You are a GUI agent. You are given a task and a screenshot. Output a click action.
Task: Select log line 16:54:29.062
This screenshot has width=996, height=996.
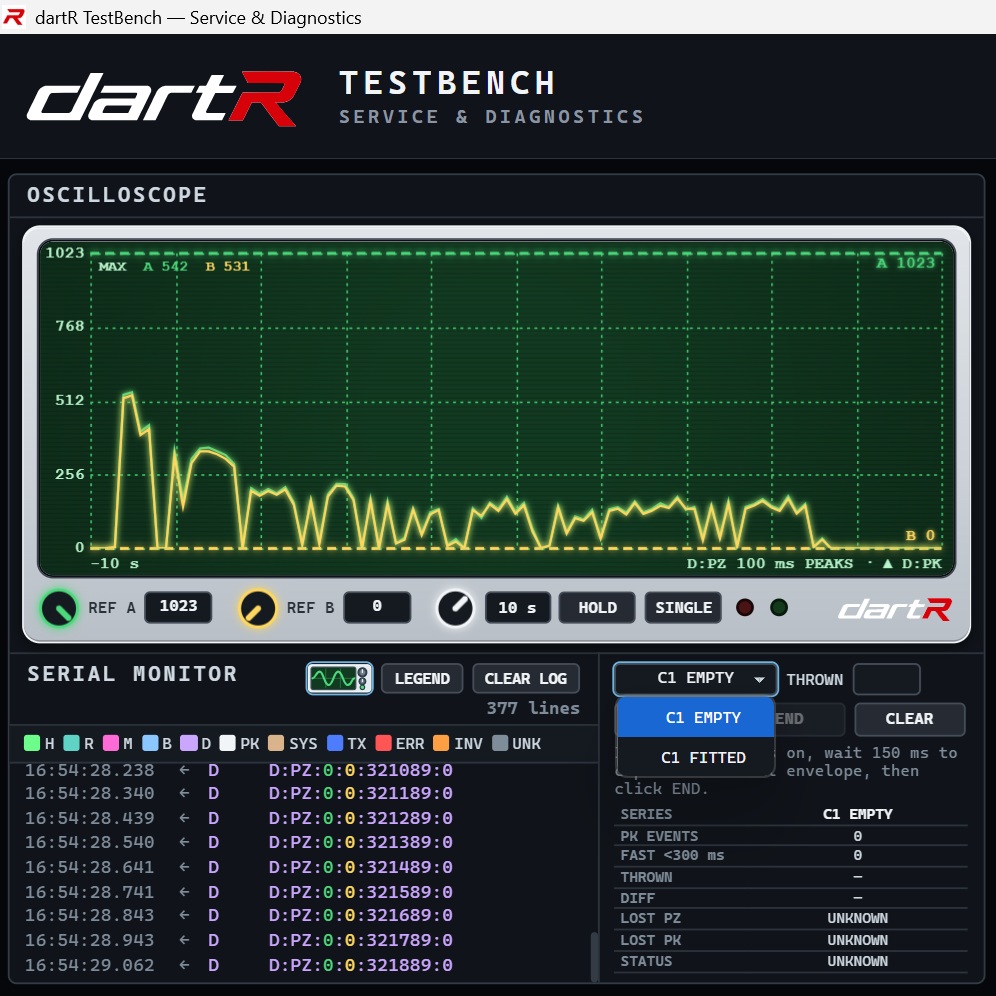click(x=238, y=966)
